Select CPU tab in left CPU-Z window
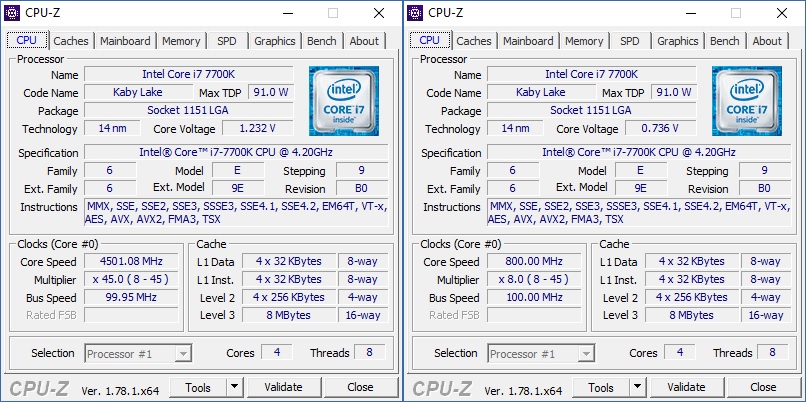Viewport: 806px width, 402px height. coord(27,40)
